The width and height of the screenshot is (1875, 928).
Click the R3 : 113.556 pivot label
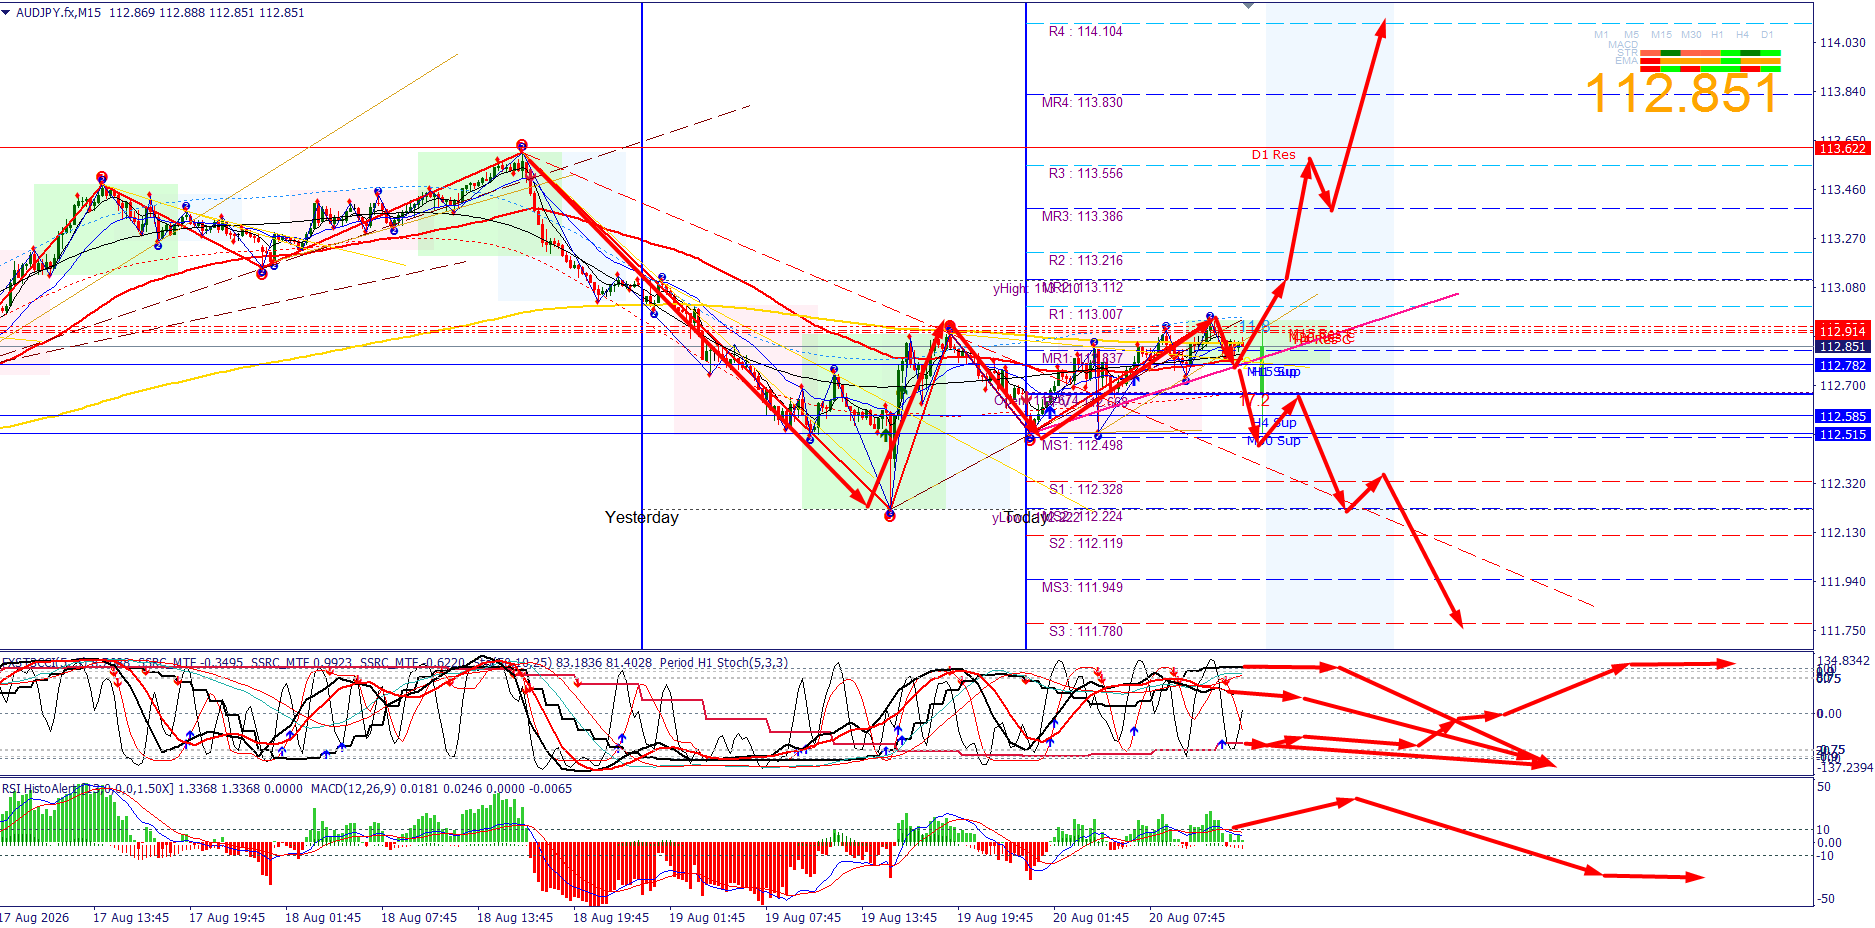(x=1085, y=173)
